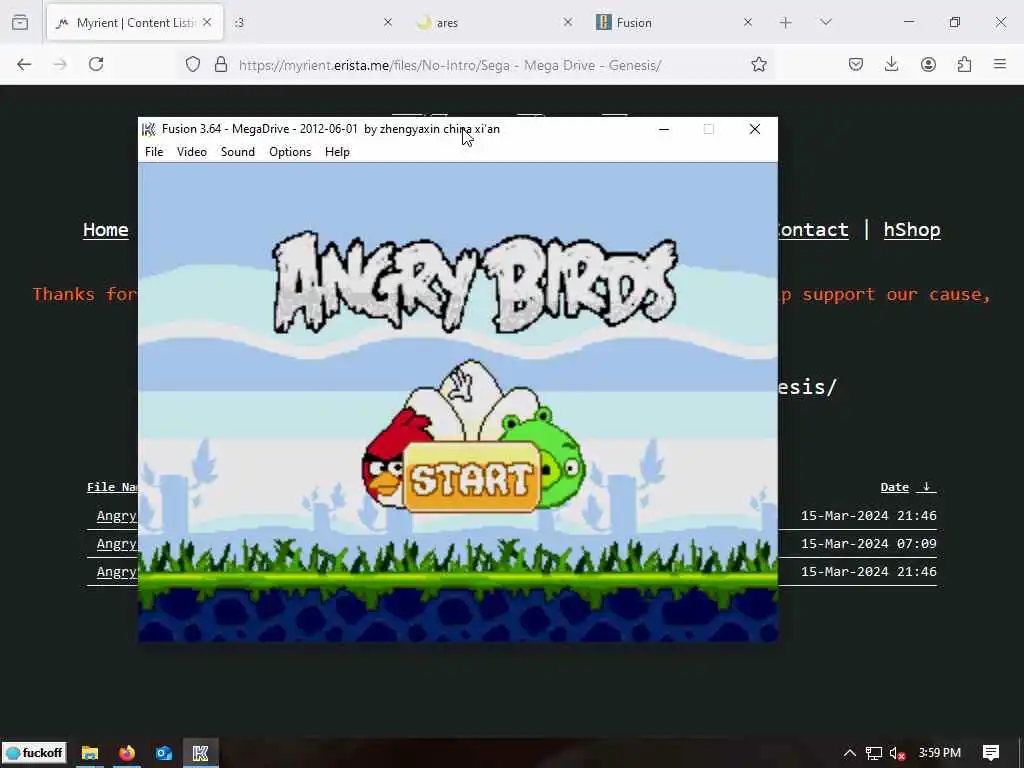Open the second Angry file link
The width and height of the screenshot is (1024, 768).
[x=117, y=544]
